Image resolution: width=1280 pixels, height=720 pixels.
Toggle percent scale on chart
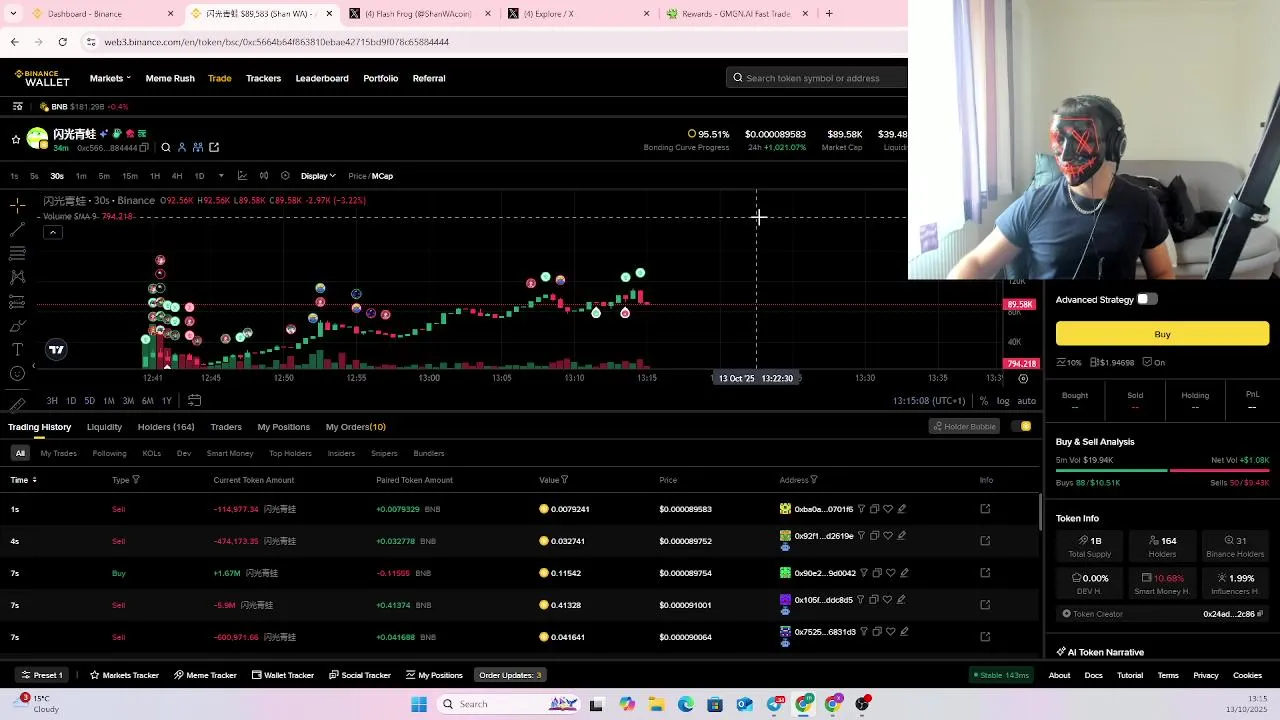(984, 401)
